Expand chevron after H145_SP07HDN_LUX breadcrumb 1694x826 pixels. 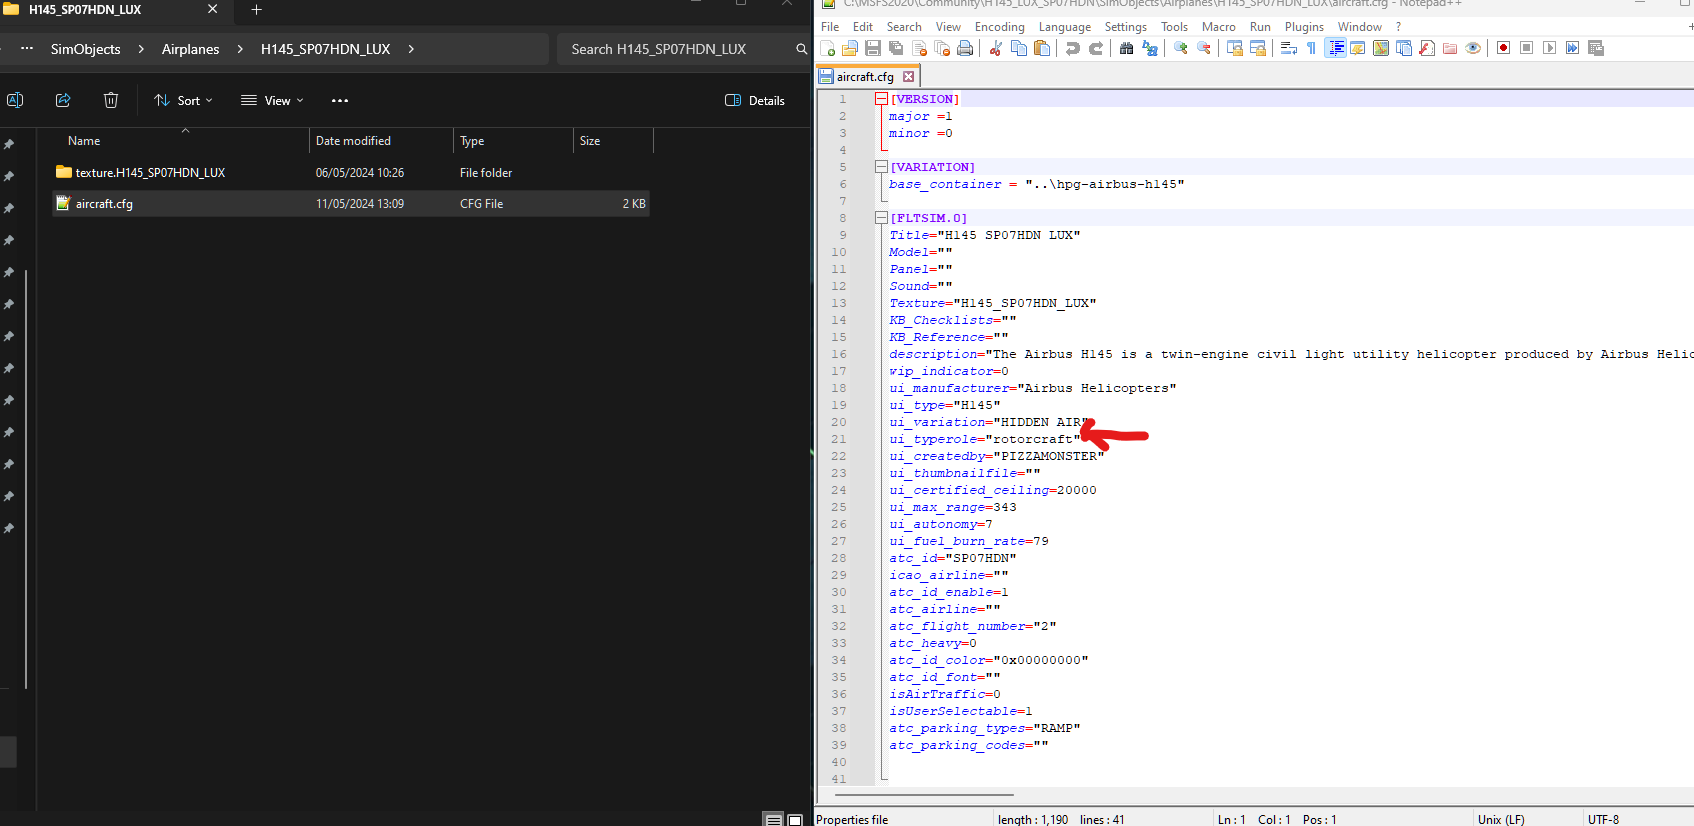[411, 49]
